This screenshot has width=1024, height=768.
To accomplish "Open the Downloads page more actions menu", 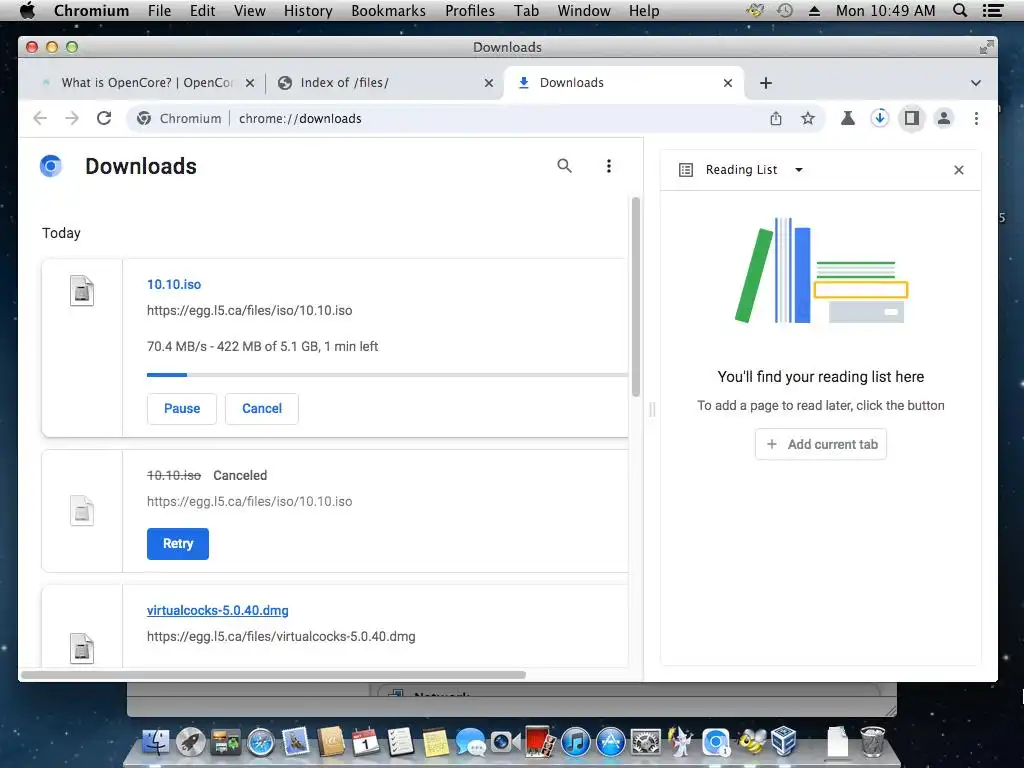I will (x=609, y=166).
